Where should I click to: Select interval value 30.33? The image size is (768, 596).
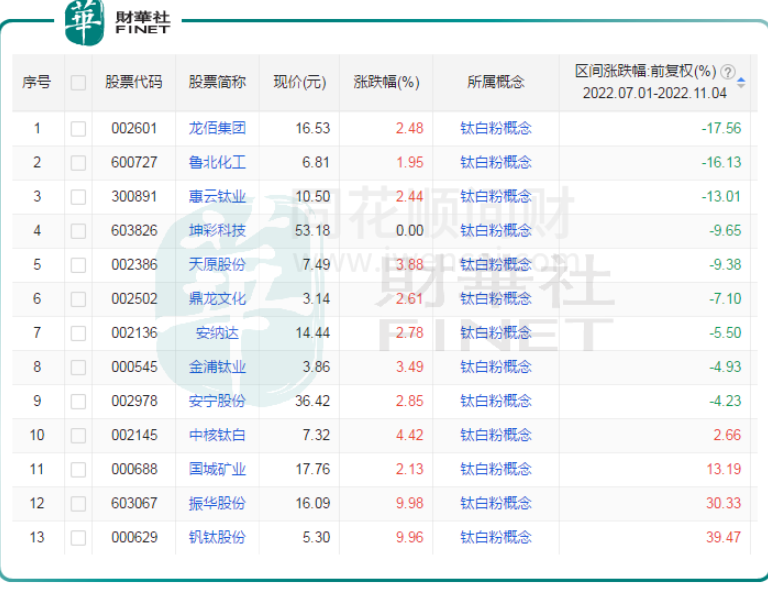pos(723,503)
